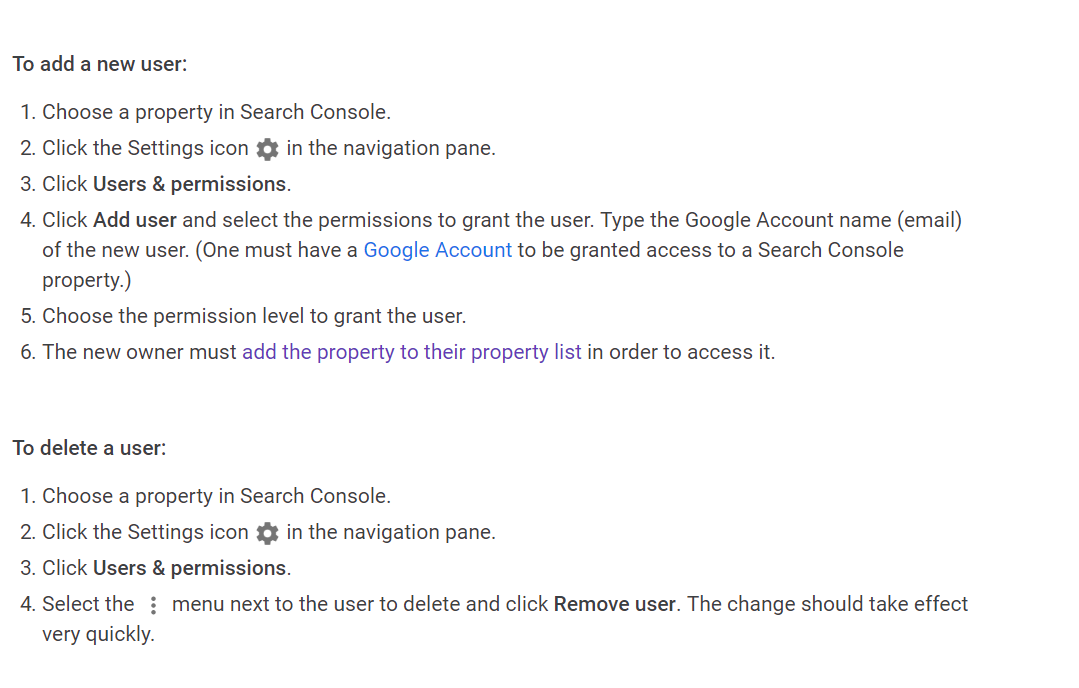The width and height of the screenshot is (1079, 688).
Task: Click 'Choose a property' step under delete a user
Action: click(x=216, y=496)
